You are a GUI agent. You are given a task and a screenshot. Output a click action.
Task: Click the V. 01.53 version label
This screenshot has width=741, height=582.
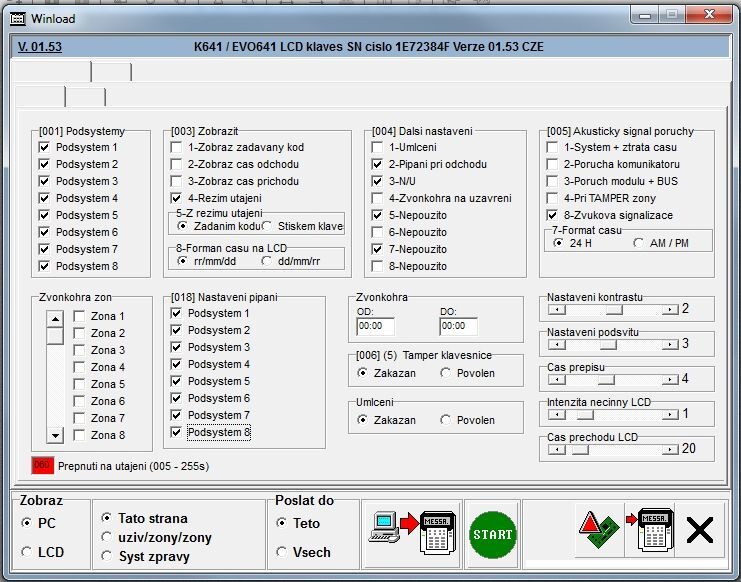click(x=39, y=47)
